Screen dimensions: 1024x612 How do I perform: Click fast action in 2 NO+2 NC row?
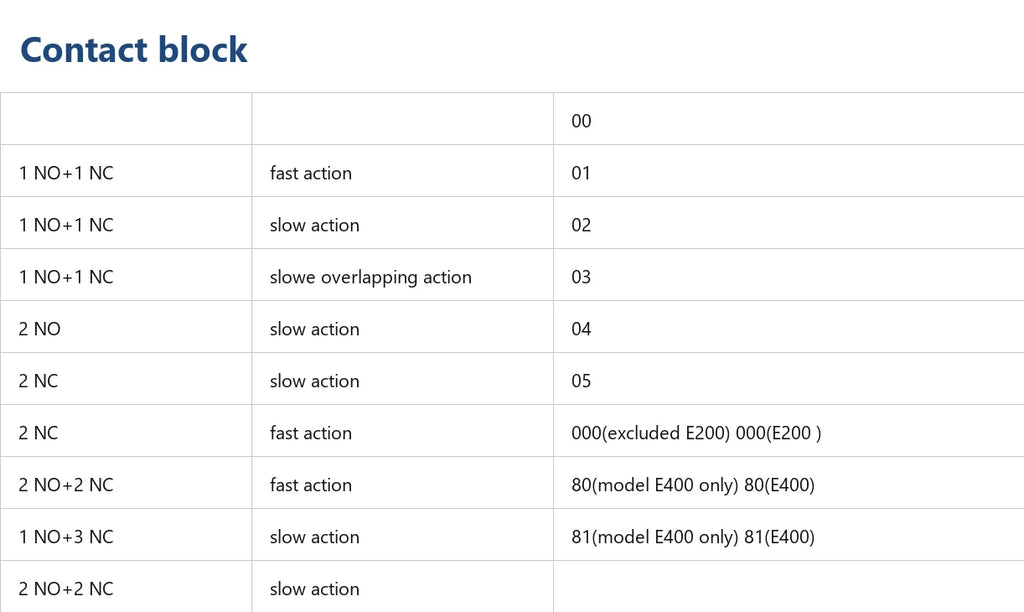tap(402, 483)
